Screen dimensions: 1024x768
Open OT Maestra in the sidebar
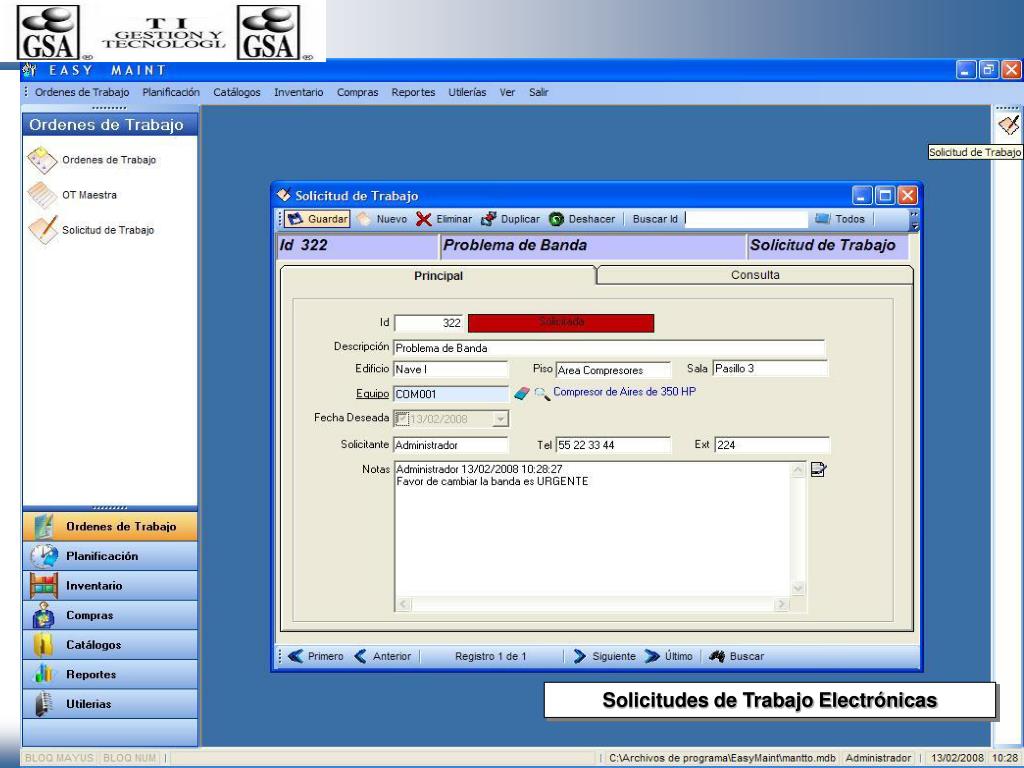pyautogui.click(x=84, y=194)
